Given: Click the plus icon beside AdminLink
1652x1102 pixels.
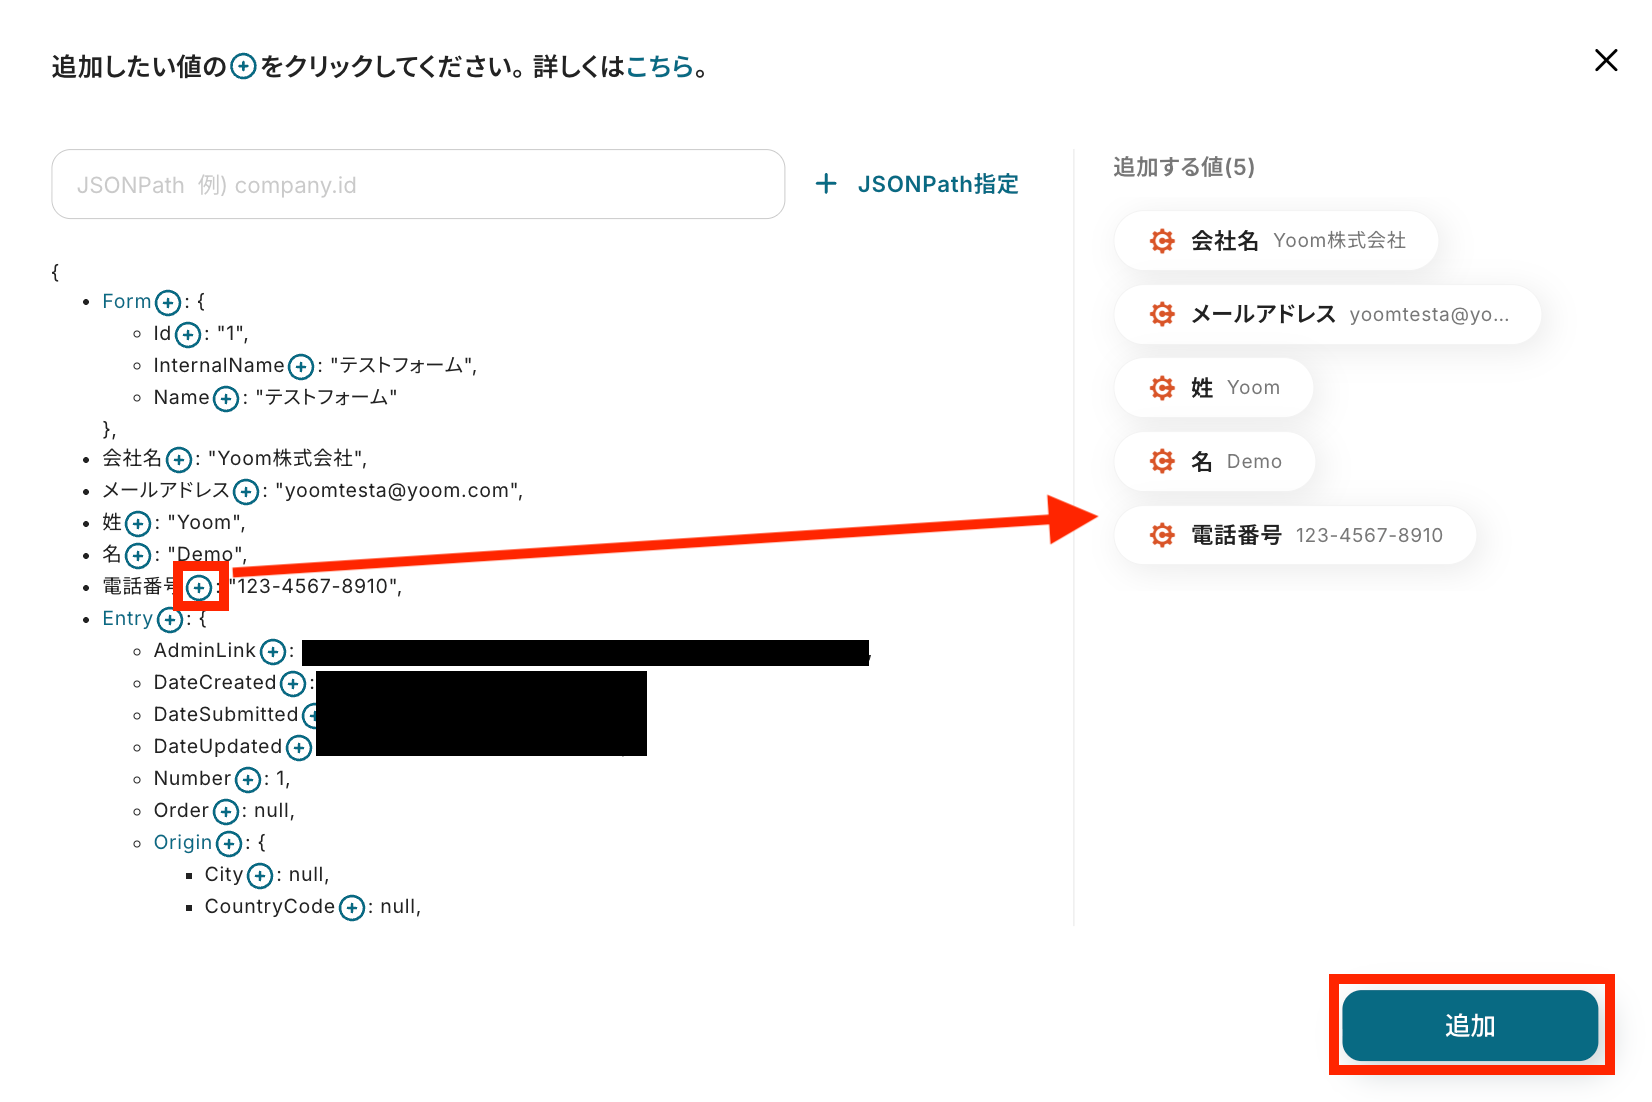Looking at the screenshot, I should point(273,652).
